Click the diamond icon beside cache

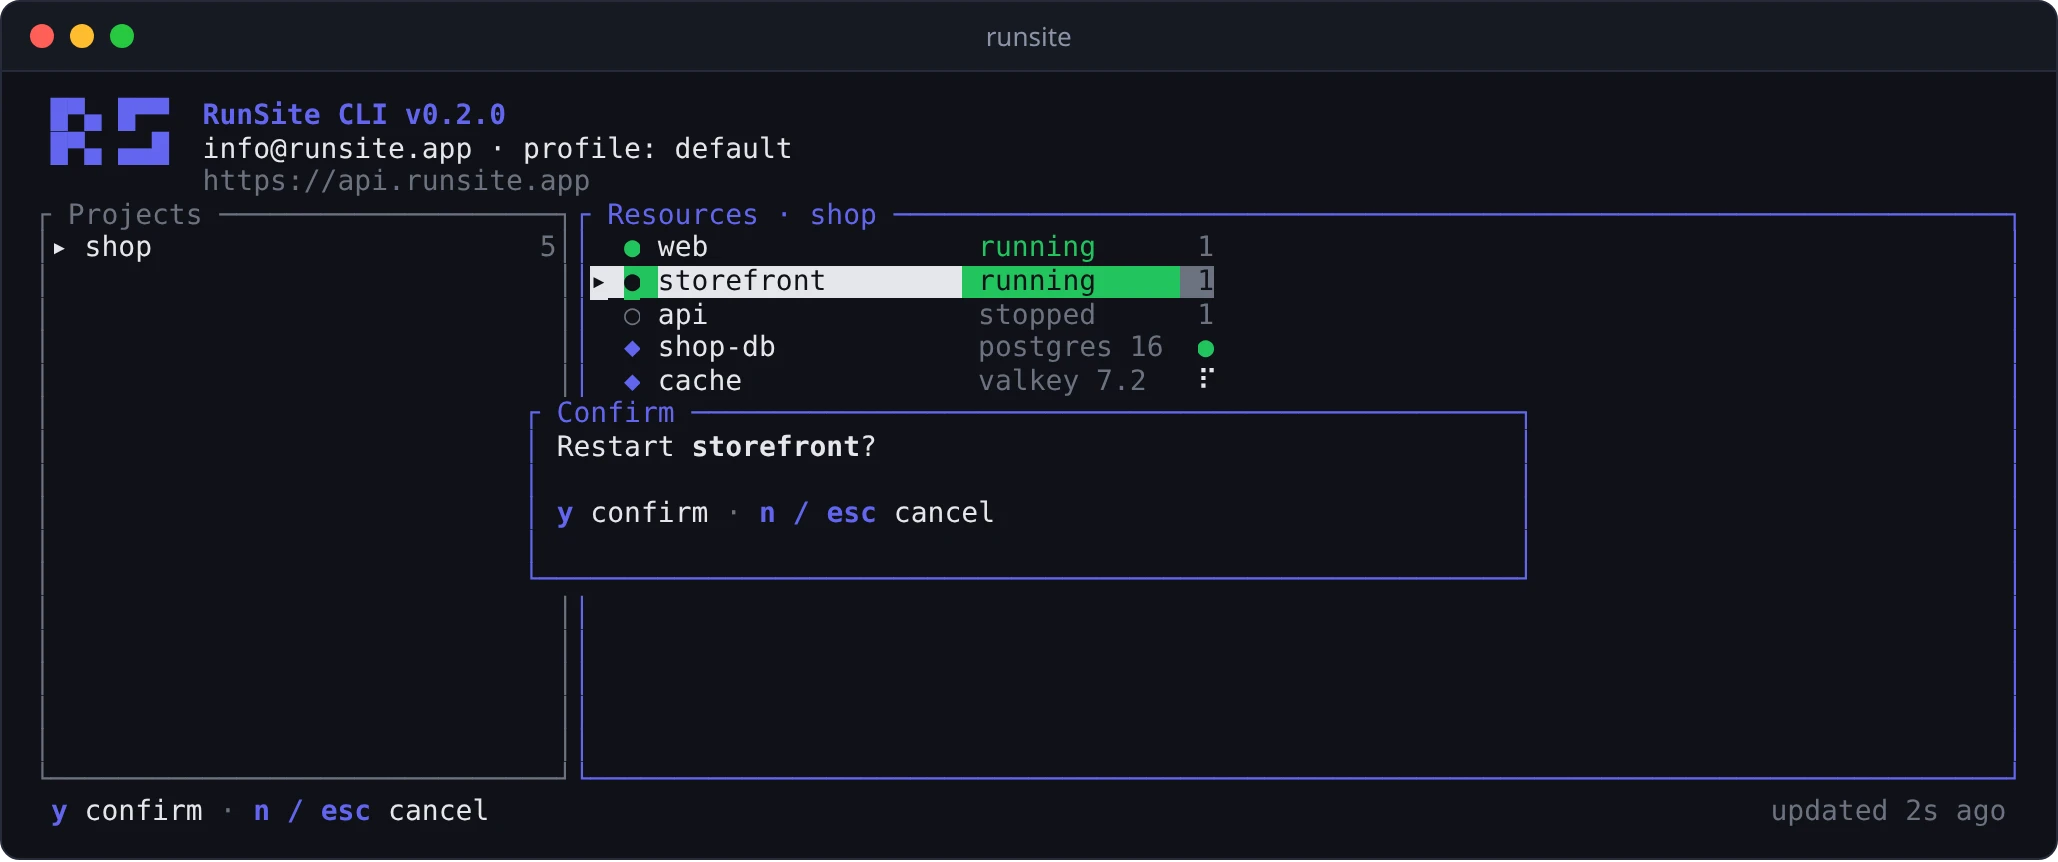click(632, 382)
